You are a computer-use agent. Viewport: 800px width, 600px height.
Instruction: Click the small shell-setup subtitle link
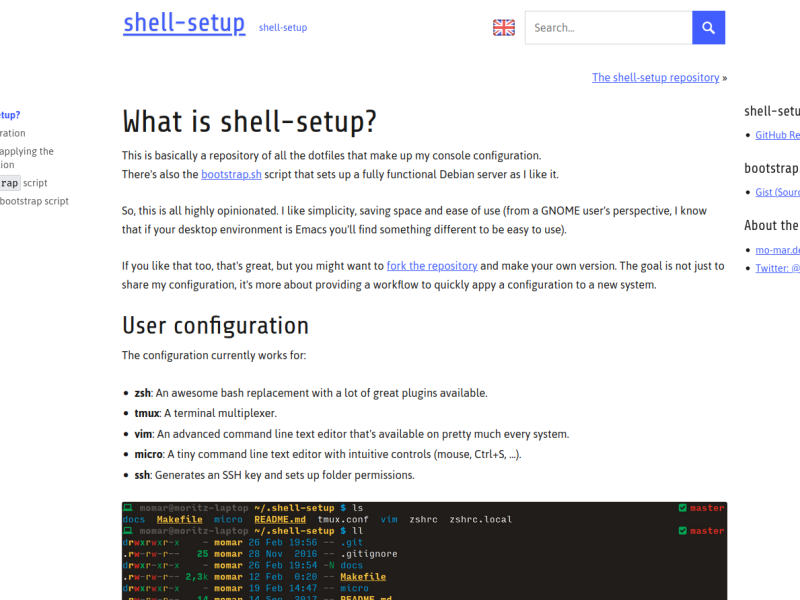point(283,28)
